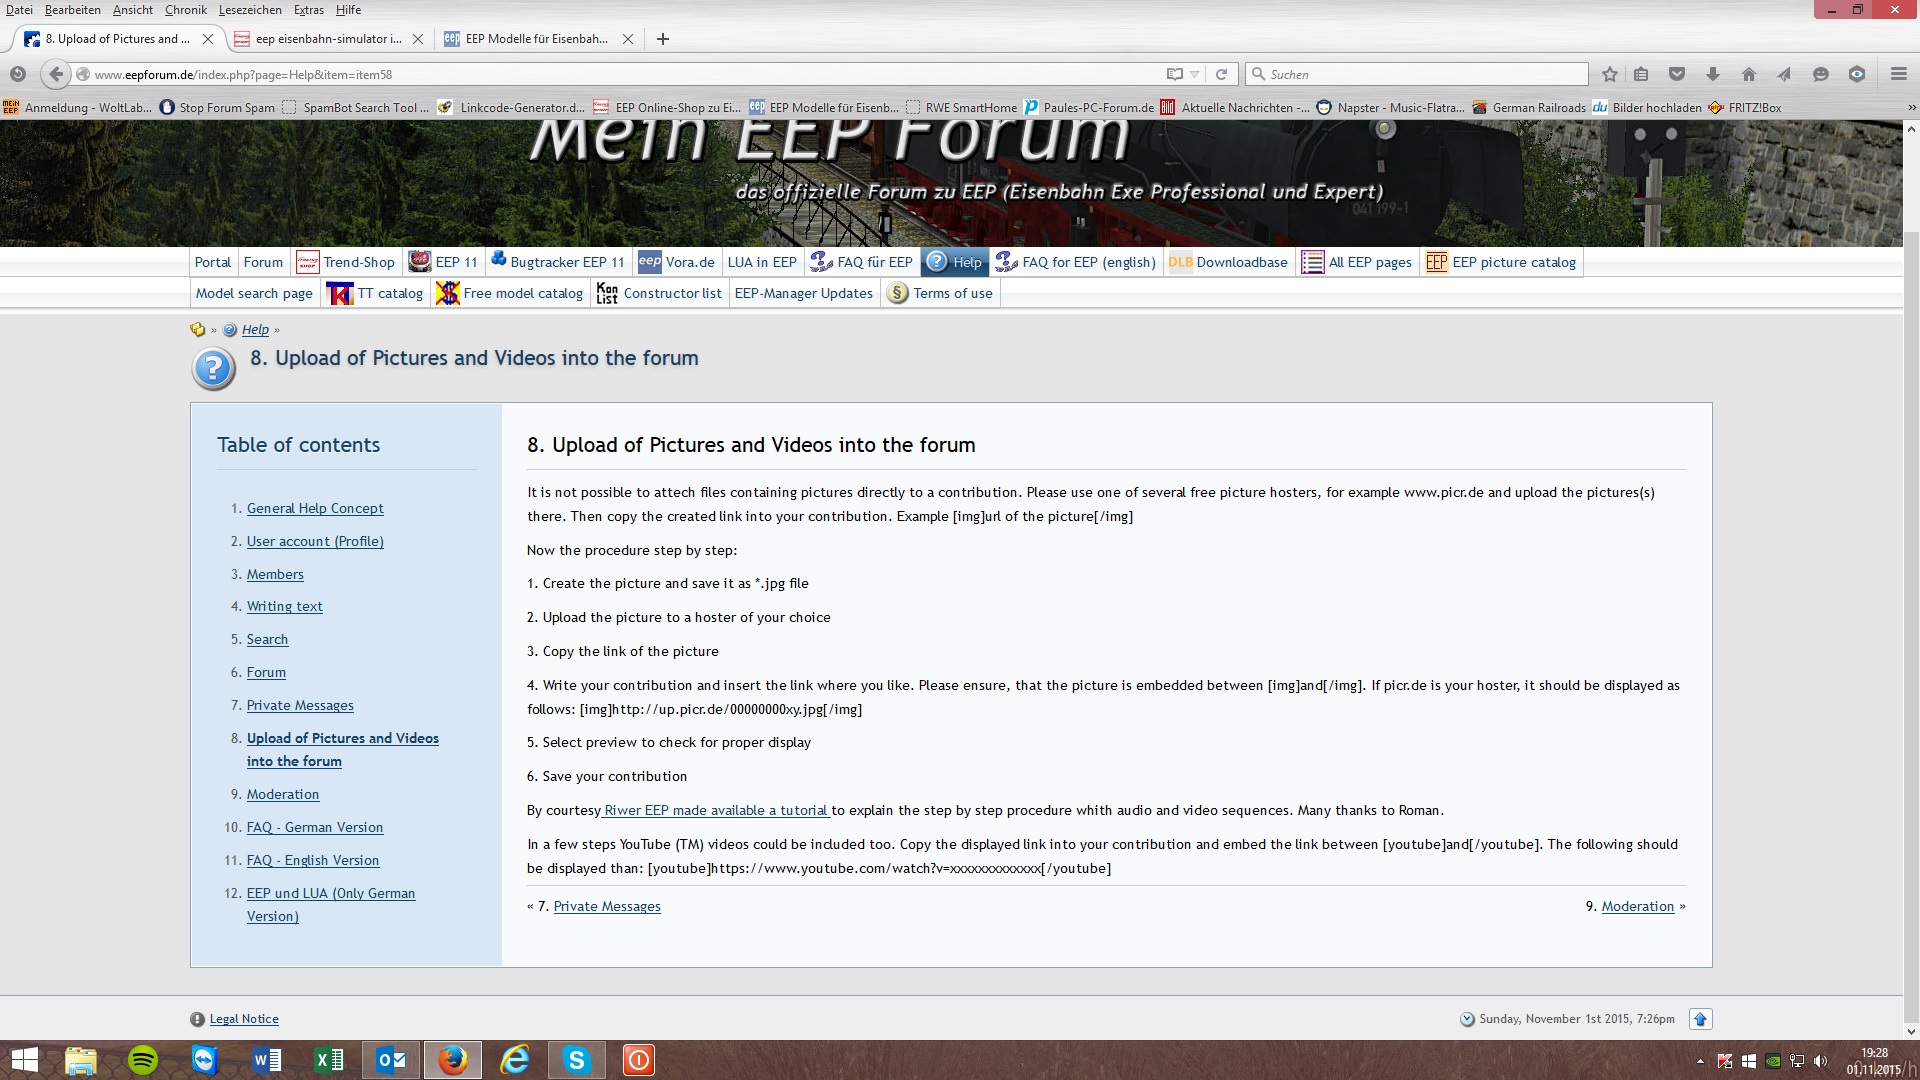Click the Suchen search field

[1420, 74]
